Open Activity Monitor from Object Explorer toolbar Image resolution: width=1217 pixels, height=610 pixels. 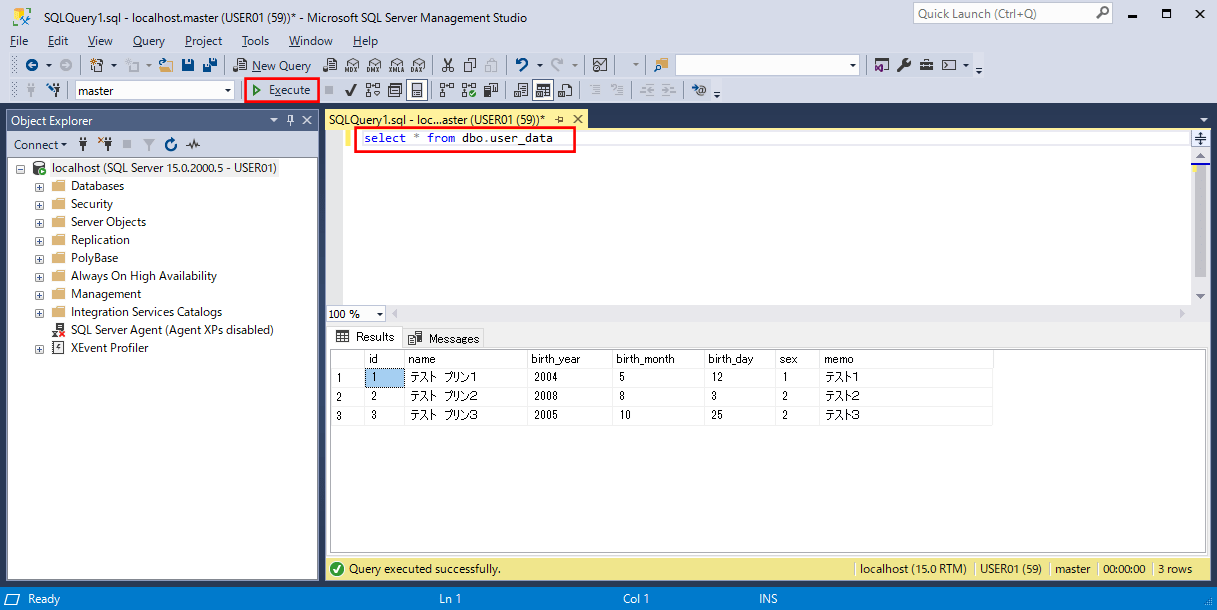click(x=193, y=144)
